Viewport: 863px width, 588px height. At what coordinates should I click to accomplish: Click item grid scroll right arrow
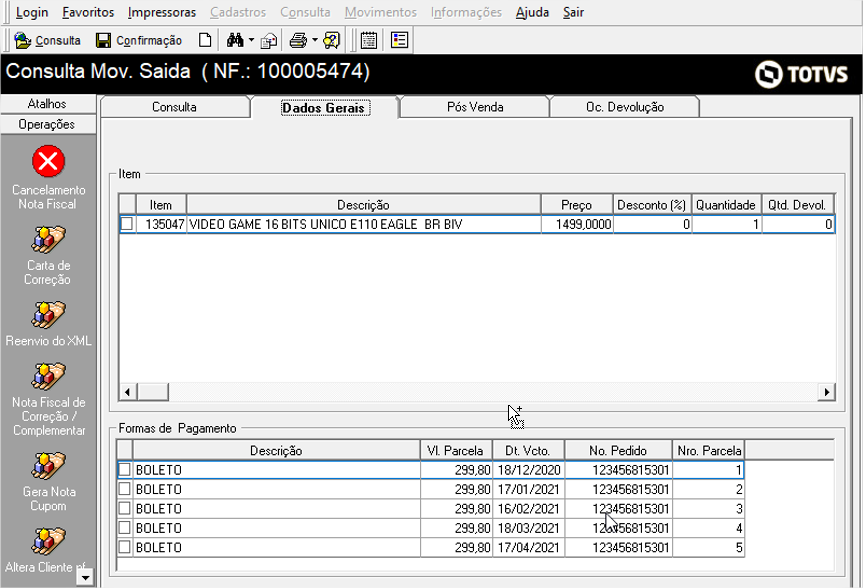[x=827, y=392]
